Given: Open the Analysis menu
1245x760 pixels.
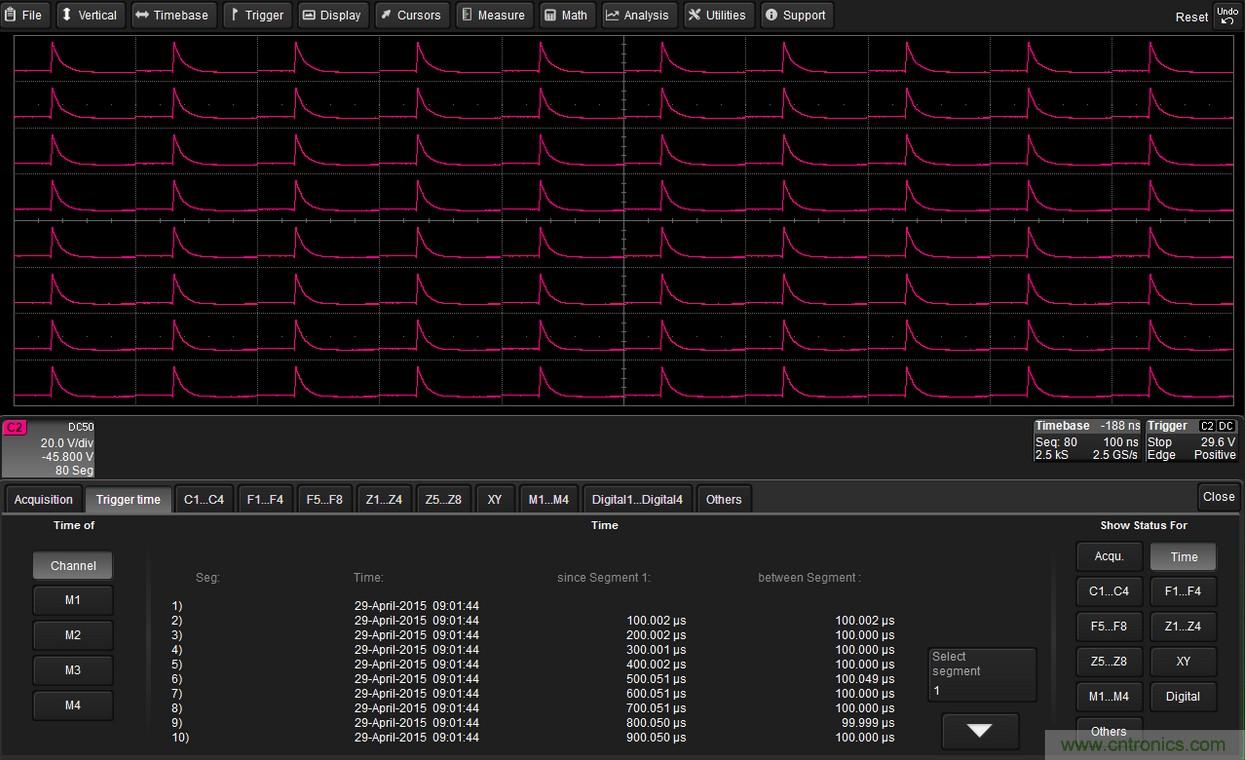Looking at the screenshot, I should point(638,15).
